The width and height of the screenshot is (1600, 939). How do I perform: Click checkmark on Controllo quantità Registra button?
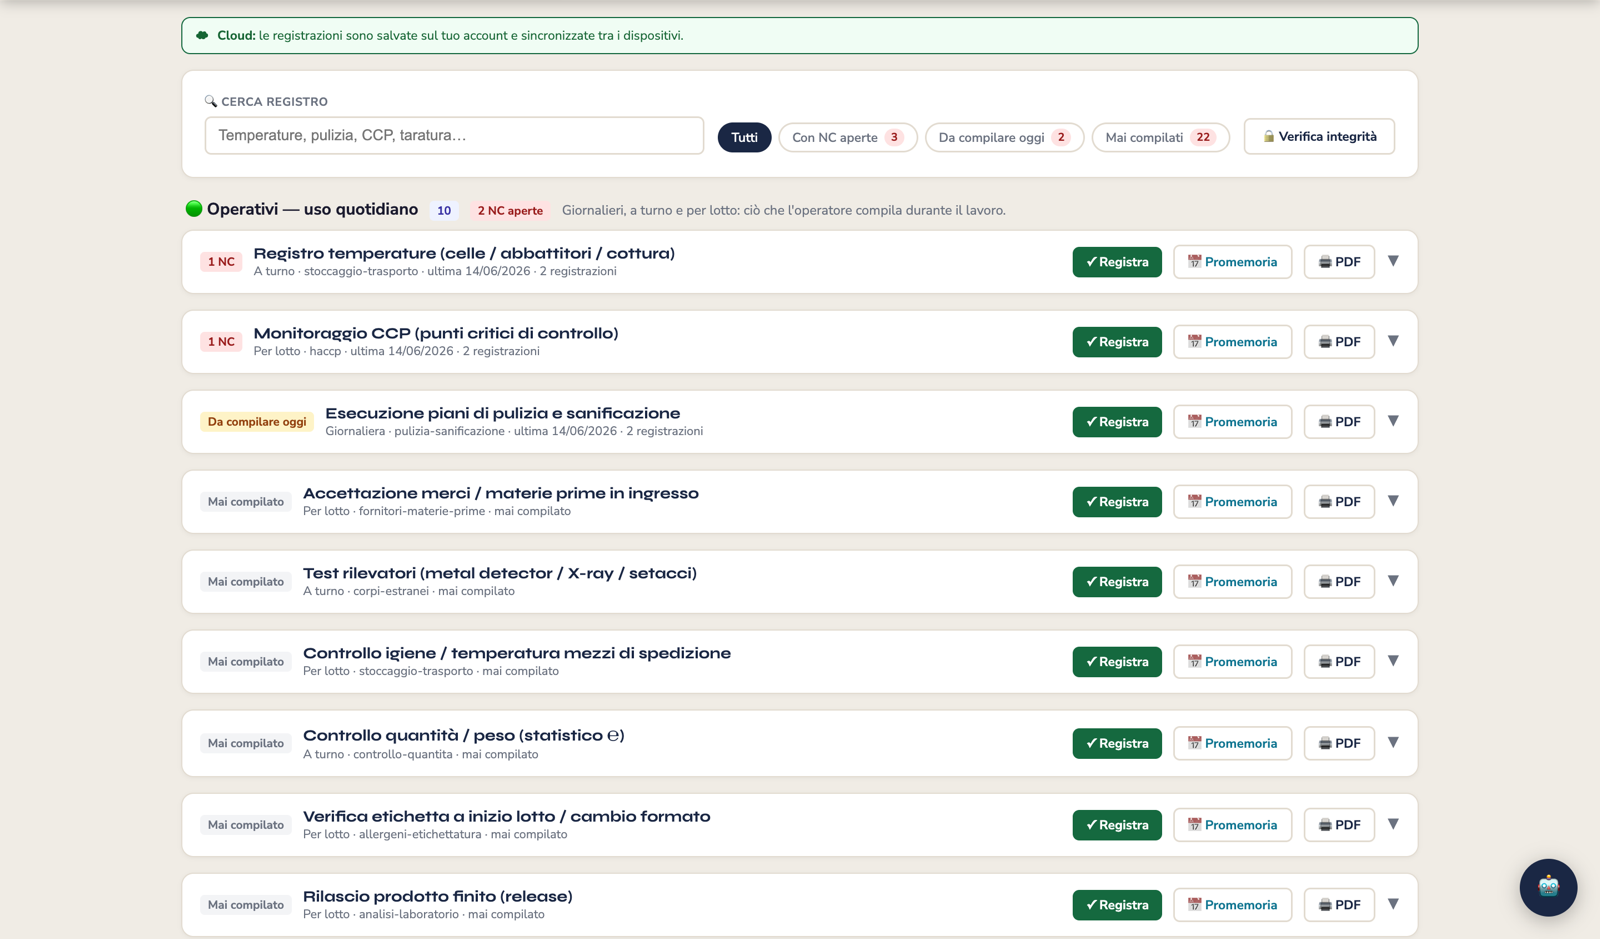pos(1091,743)
